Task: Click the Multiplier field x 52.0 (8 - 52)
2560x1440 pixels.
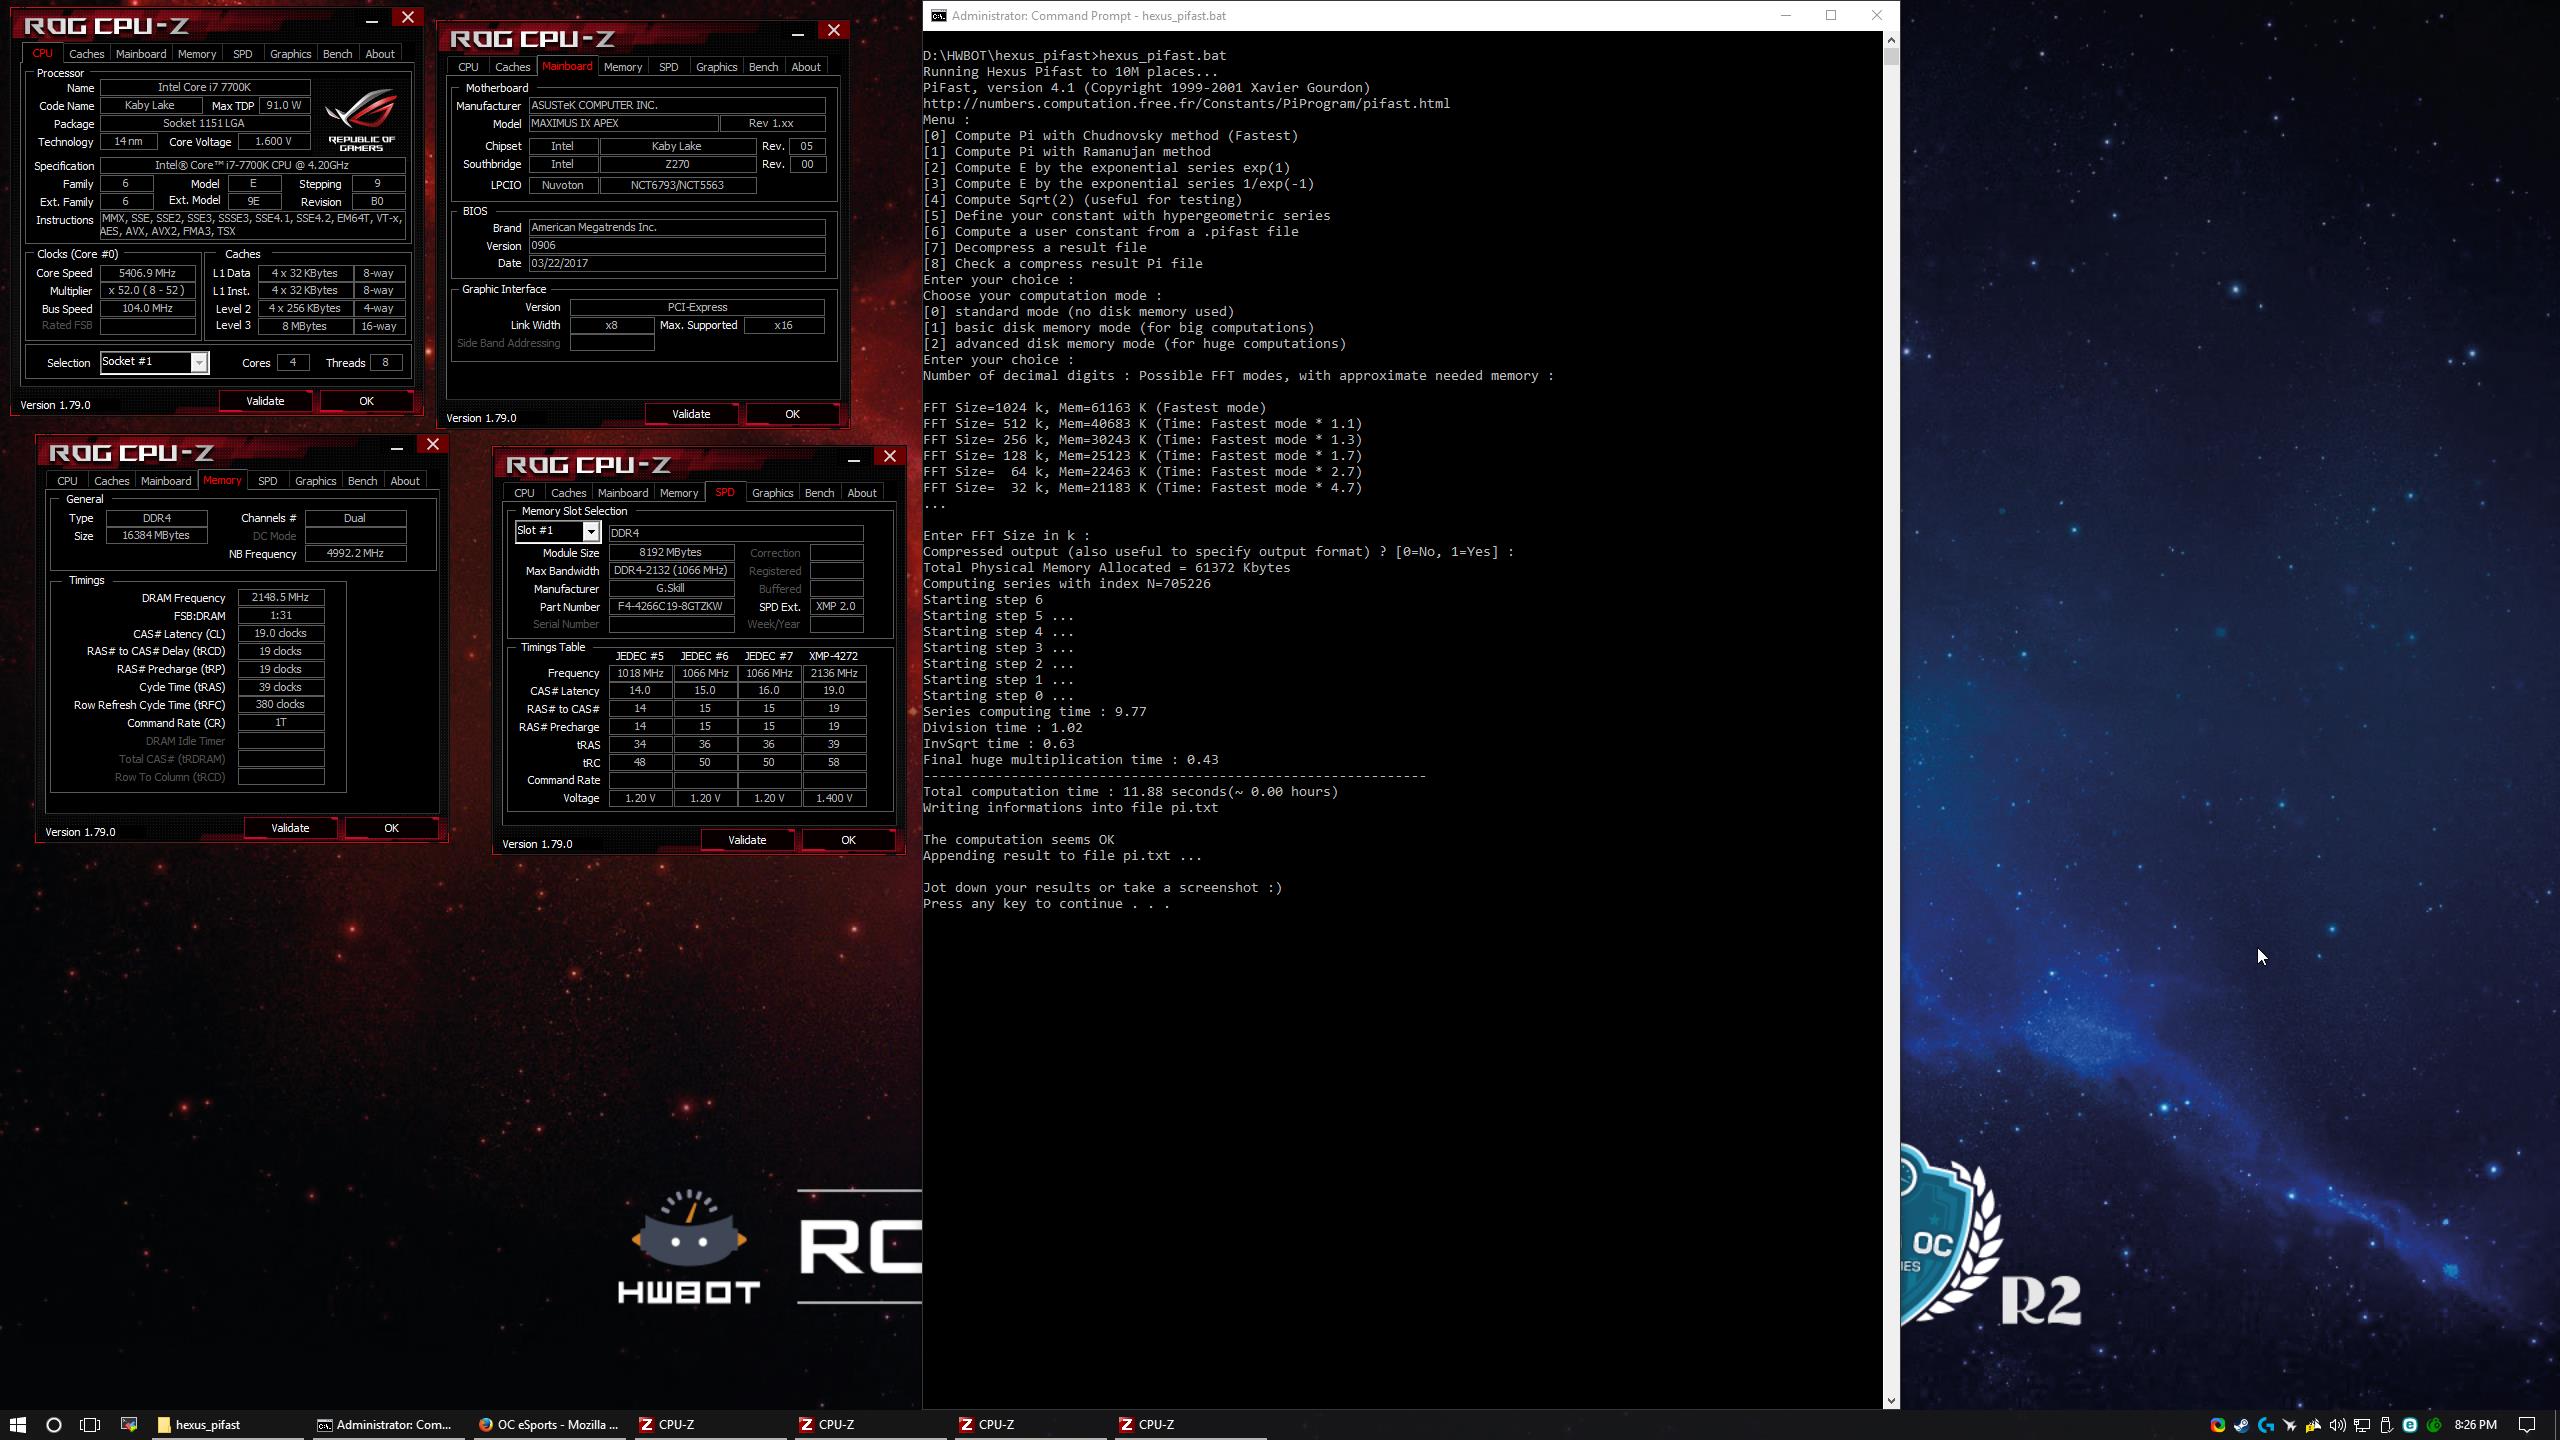Action: pyautogui.click(x=147, y=291)
